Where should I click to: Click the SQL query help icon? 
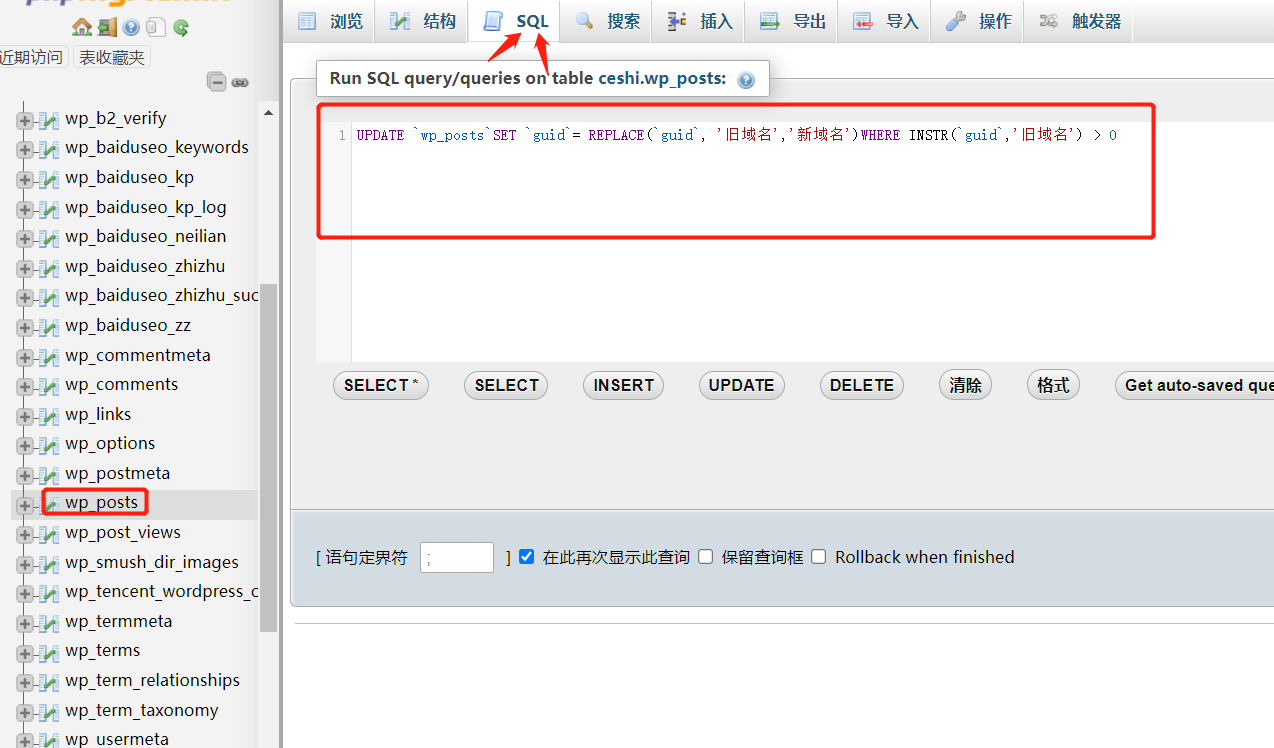(x=746, y=80)
